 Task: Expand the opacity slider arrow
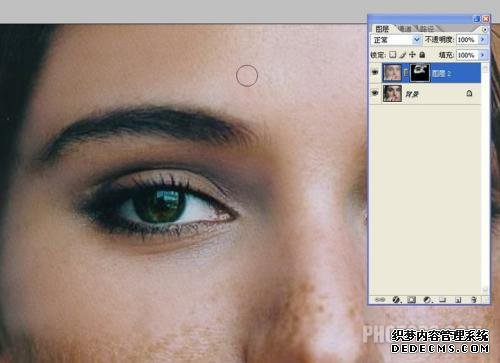pyautogui.click(x=482, y=40)
